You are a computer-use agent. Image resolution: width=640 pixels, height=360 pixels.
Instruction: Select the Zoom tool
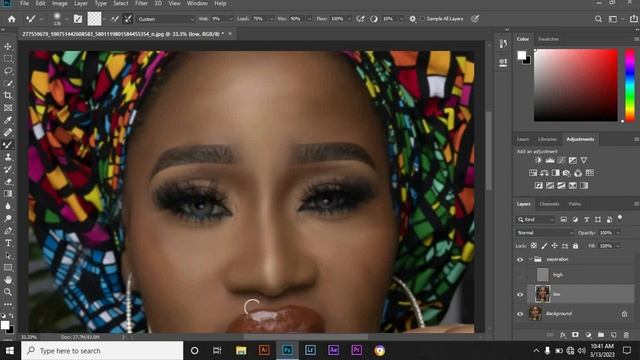coord(8,292)
